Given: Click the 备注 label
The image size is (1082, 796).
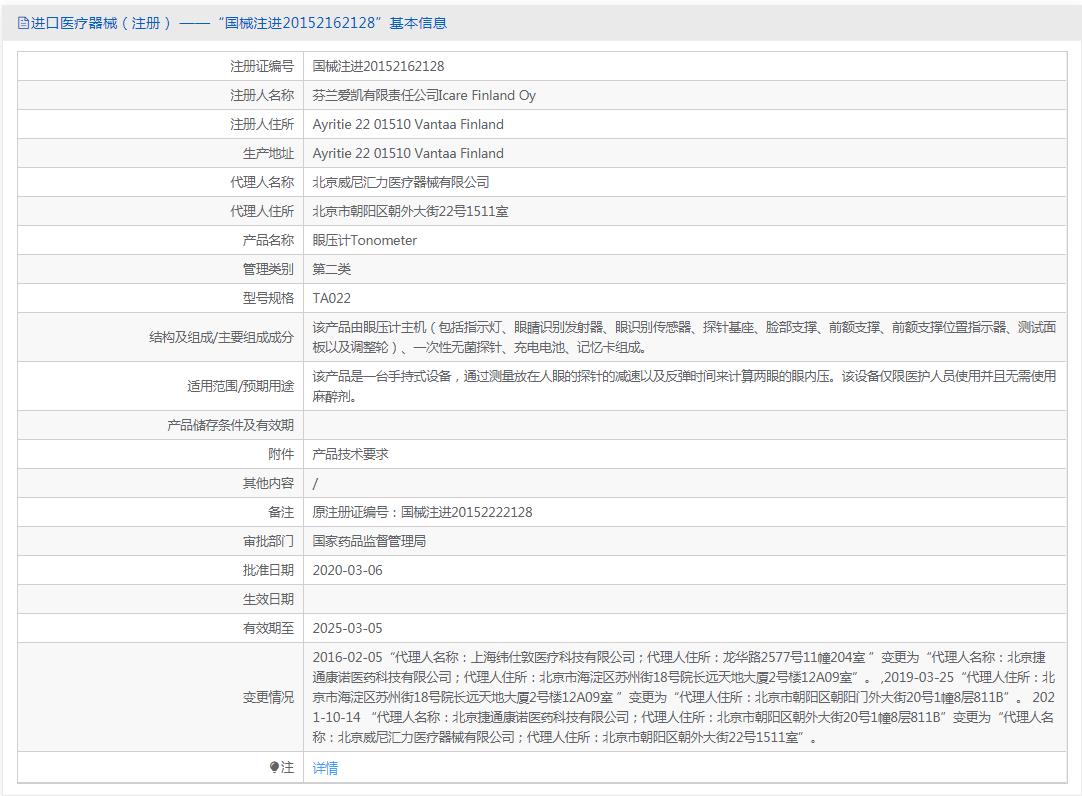Looking at the screenshot, I should [x=281, y=512].
